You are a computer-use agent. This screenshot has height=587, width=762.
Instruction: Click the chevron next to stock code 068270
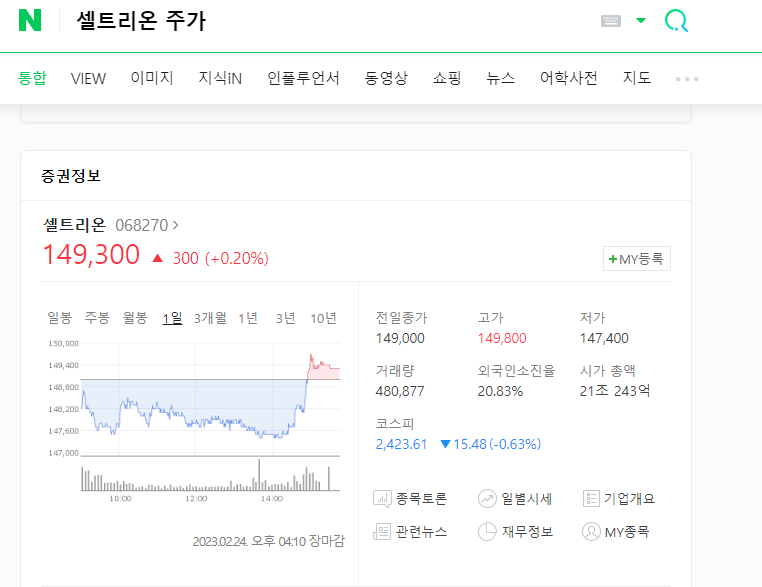coord(175,225)
